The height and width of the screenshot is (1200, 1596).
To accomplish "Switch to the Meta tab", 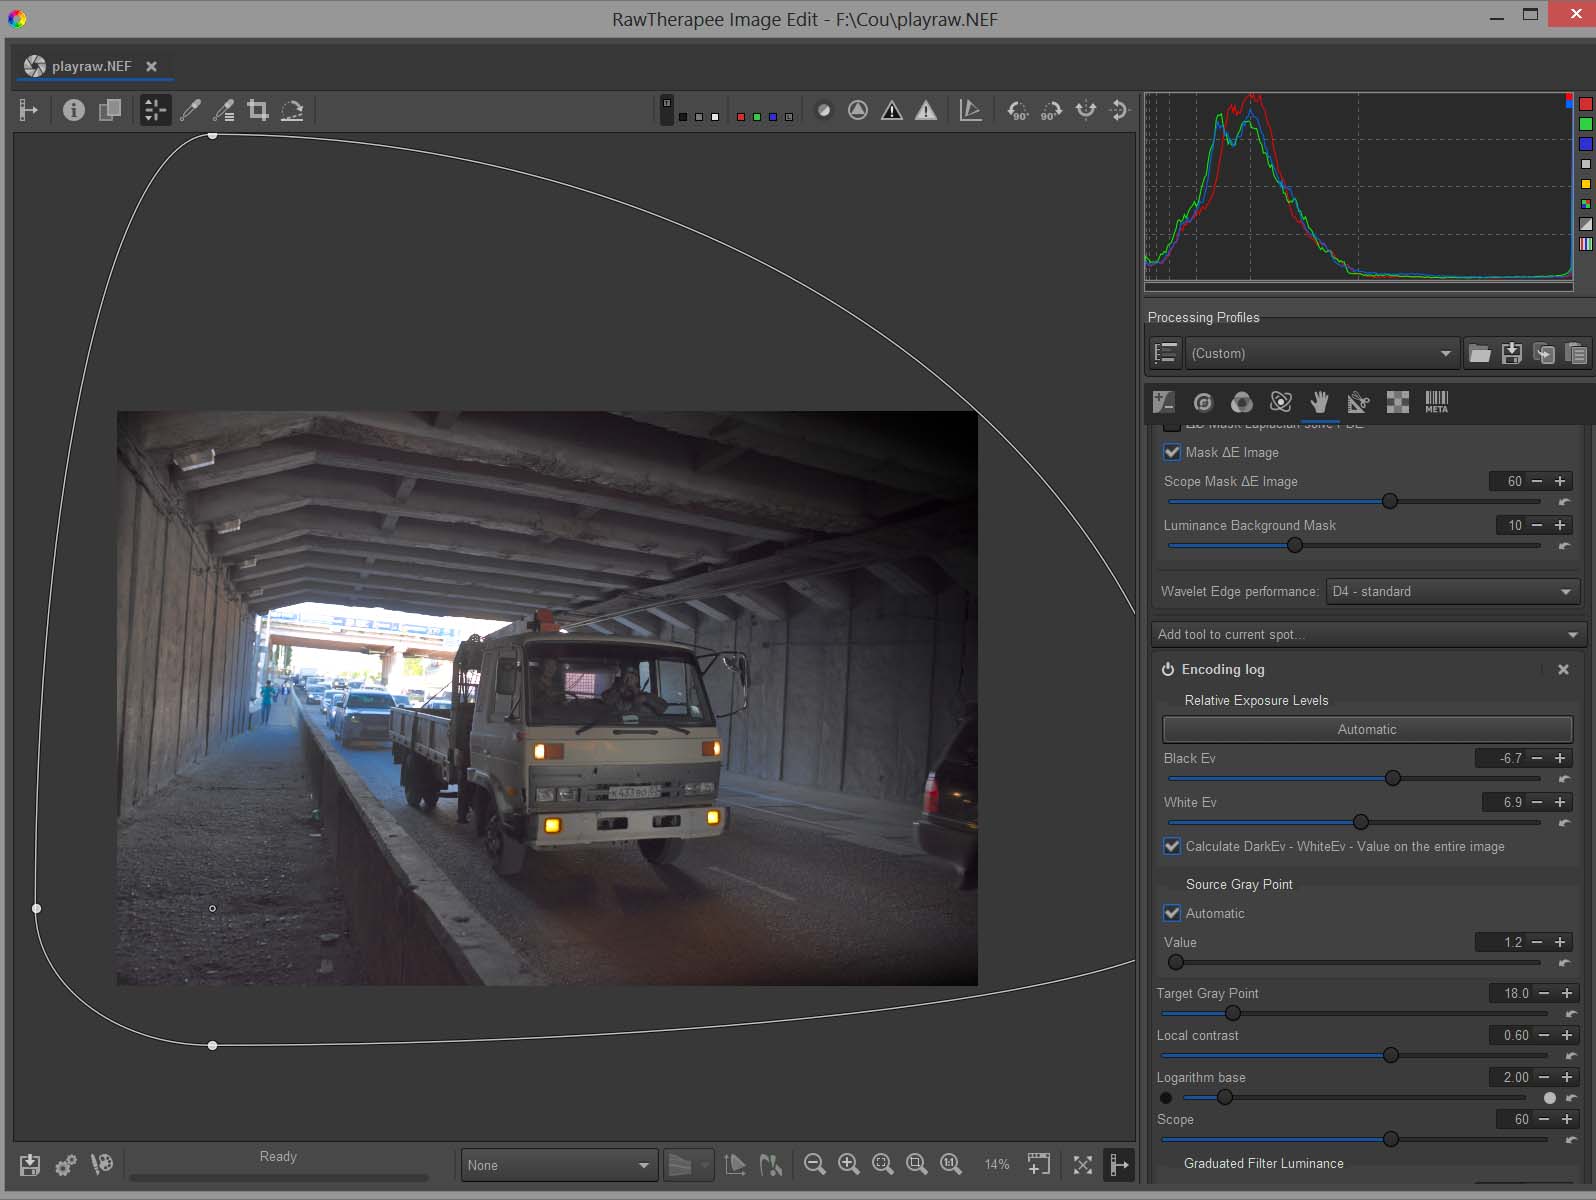I will pos(1436,402).
